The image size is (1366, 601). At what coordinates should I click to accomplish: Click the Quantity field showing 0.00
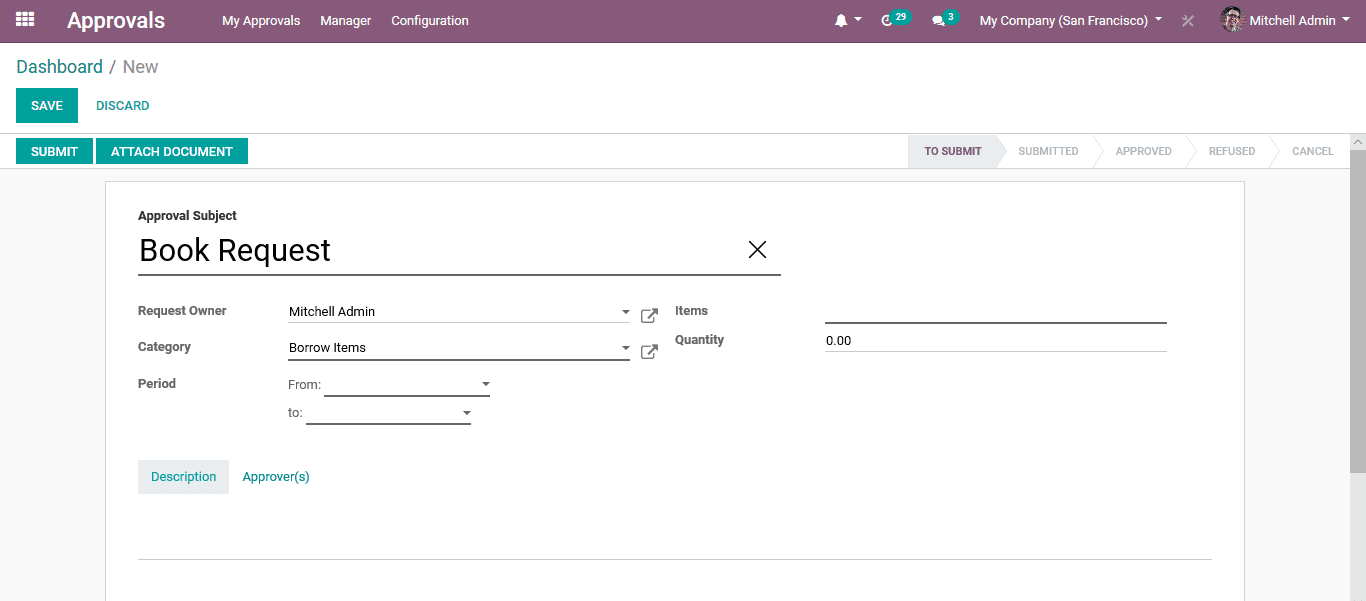tap(996, 341)
